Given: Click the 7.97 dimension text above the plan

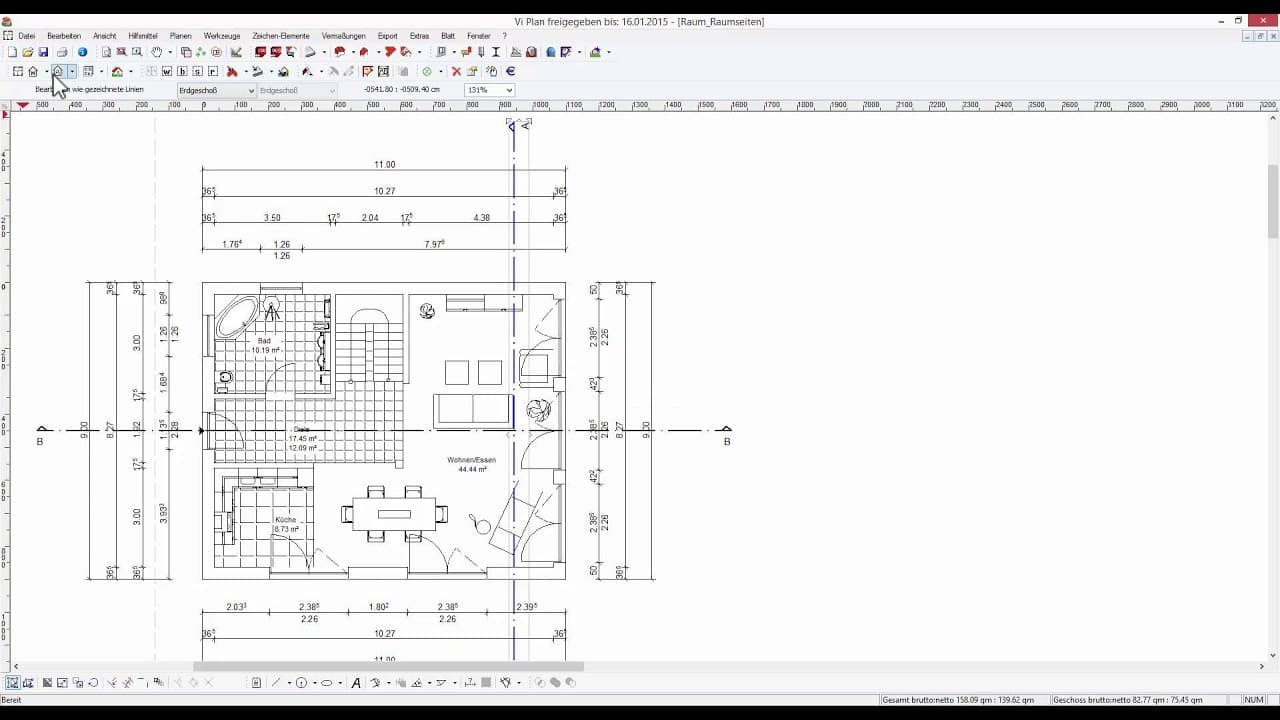Looking at the screenshot, I should pyautogui.click(x=434, y=244).
